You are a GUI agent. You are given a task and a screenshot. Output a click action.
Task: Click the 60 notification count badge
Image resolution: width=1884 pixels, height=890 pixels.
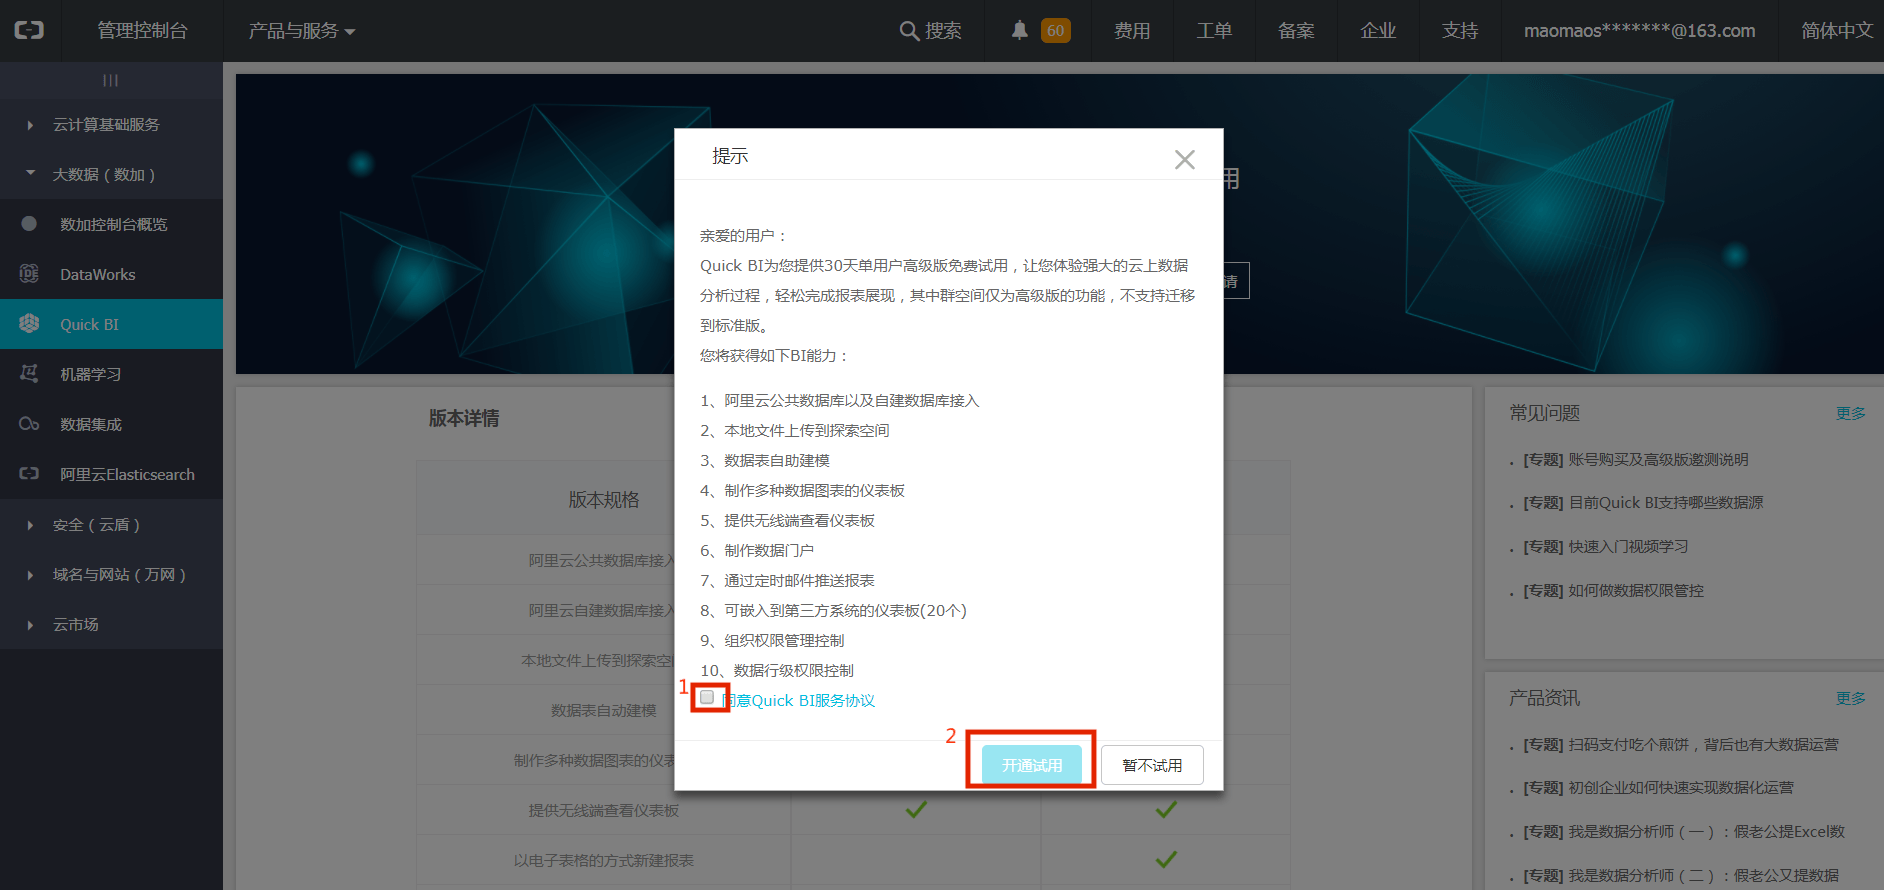[x=1055, y=31]
